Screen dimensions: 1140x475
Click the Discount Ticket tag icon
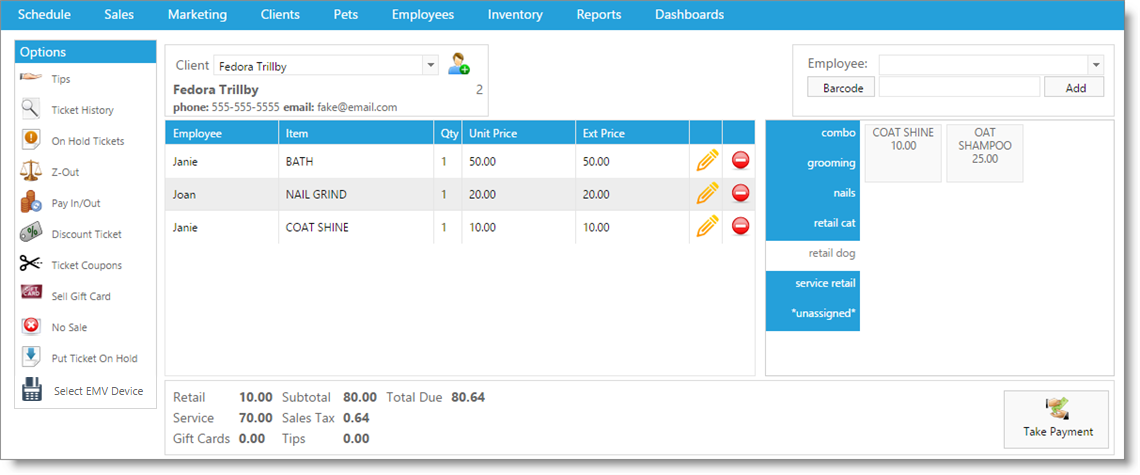(31, 234)
